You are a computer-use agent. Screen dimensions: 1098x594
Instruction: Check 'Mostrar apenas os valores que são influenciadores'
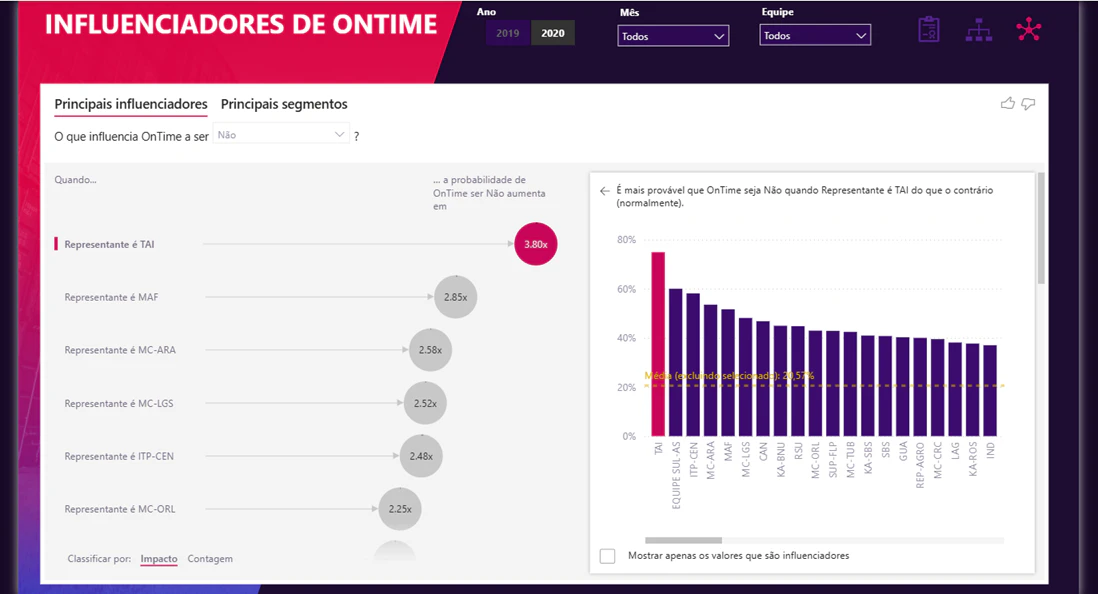608,556
